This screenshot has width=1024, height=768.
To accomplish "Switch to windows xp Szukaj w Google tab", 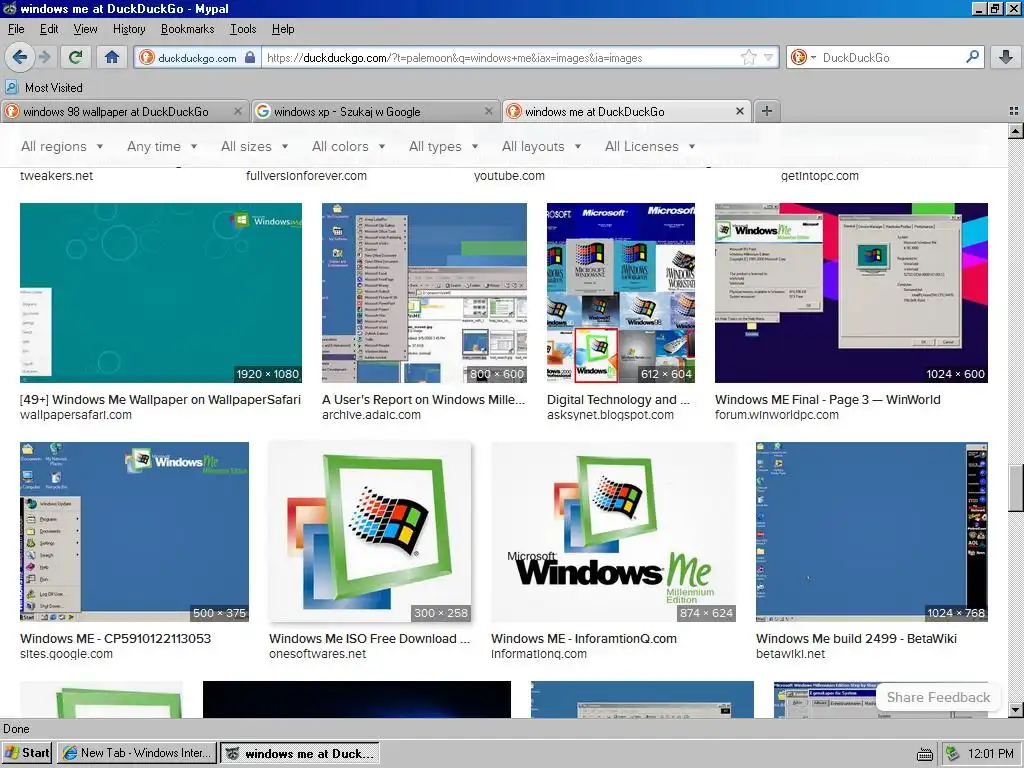I will pyautogui.click(x=376, y=112).
